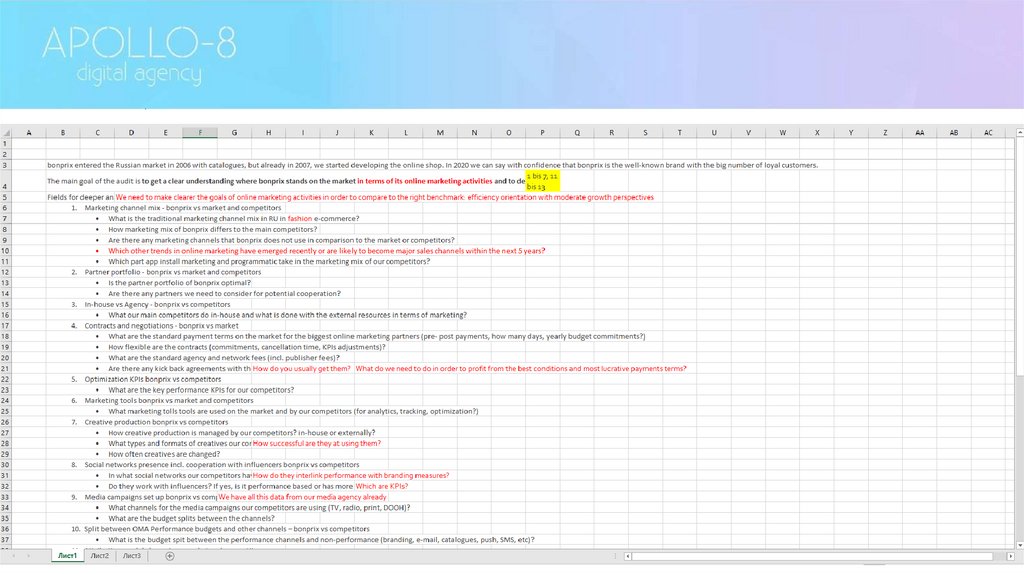Click the previous sheet navigation arrow
The width and height of the screenshot is (1024, 574).
click(13, 556)
